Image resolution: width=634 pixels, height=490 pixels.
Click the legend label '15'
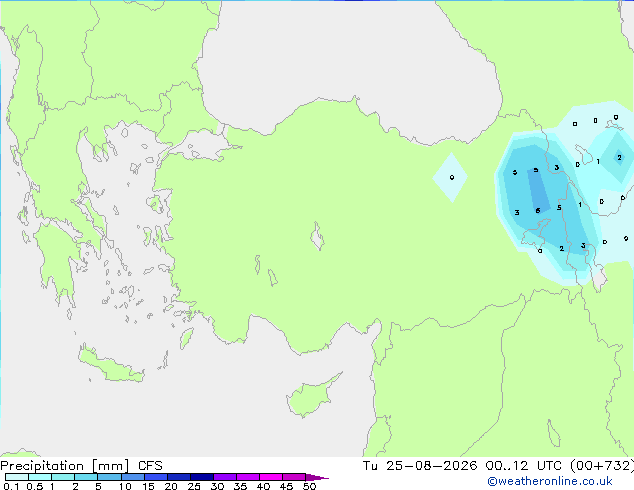(148, 486)
